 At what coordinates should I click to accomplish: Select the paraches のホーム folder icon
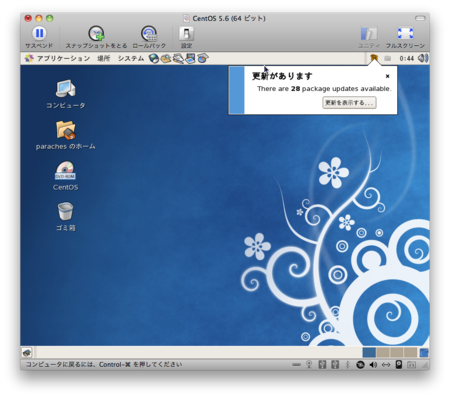coord(66,135)
